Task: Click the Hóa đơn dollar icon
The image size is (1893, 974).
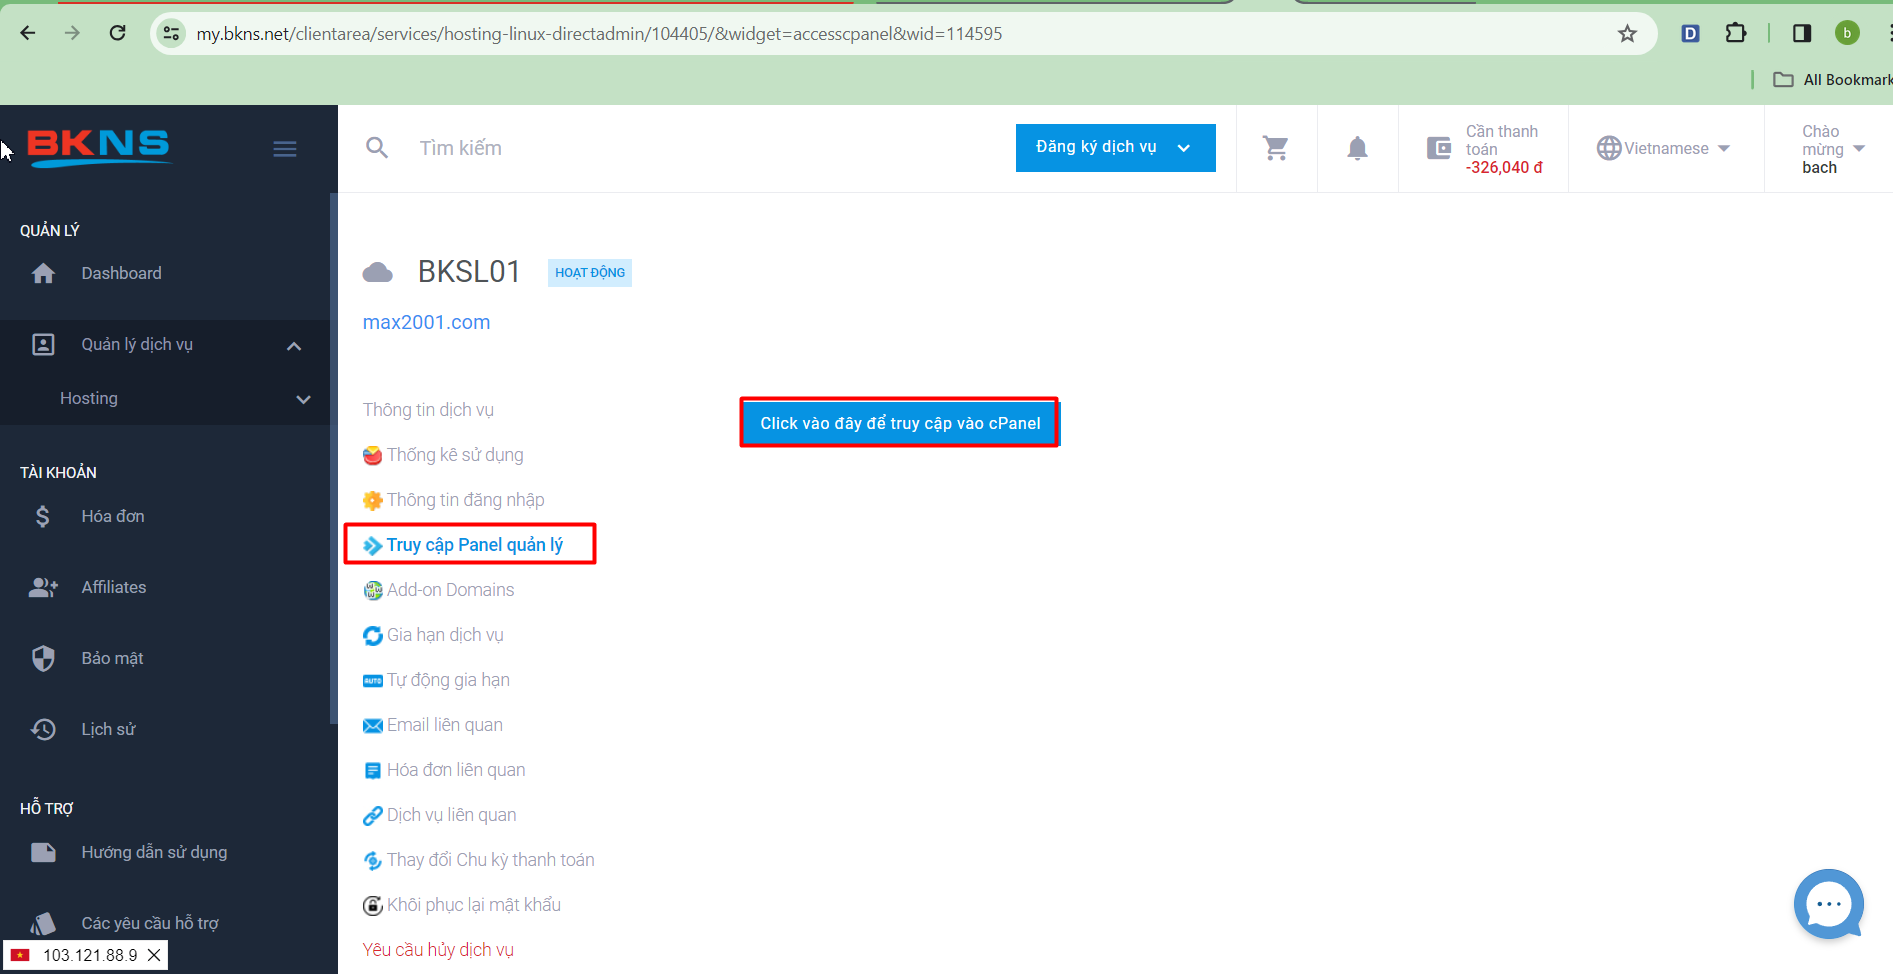Action: (43, 516)
